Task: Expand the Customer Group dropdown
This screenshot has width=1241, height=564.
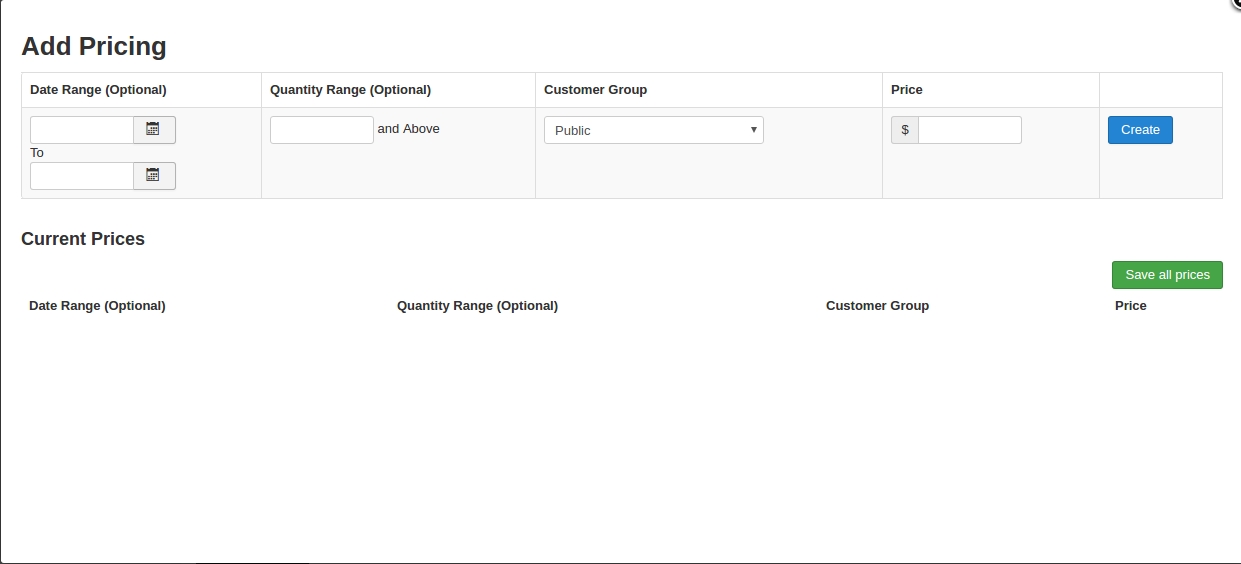Action: coord(654,130)
